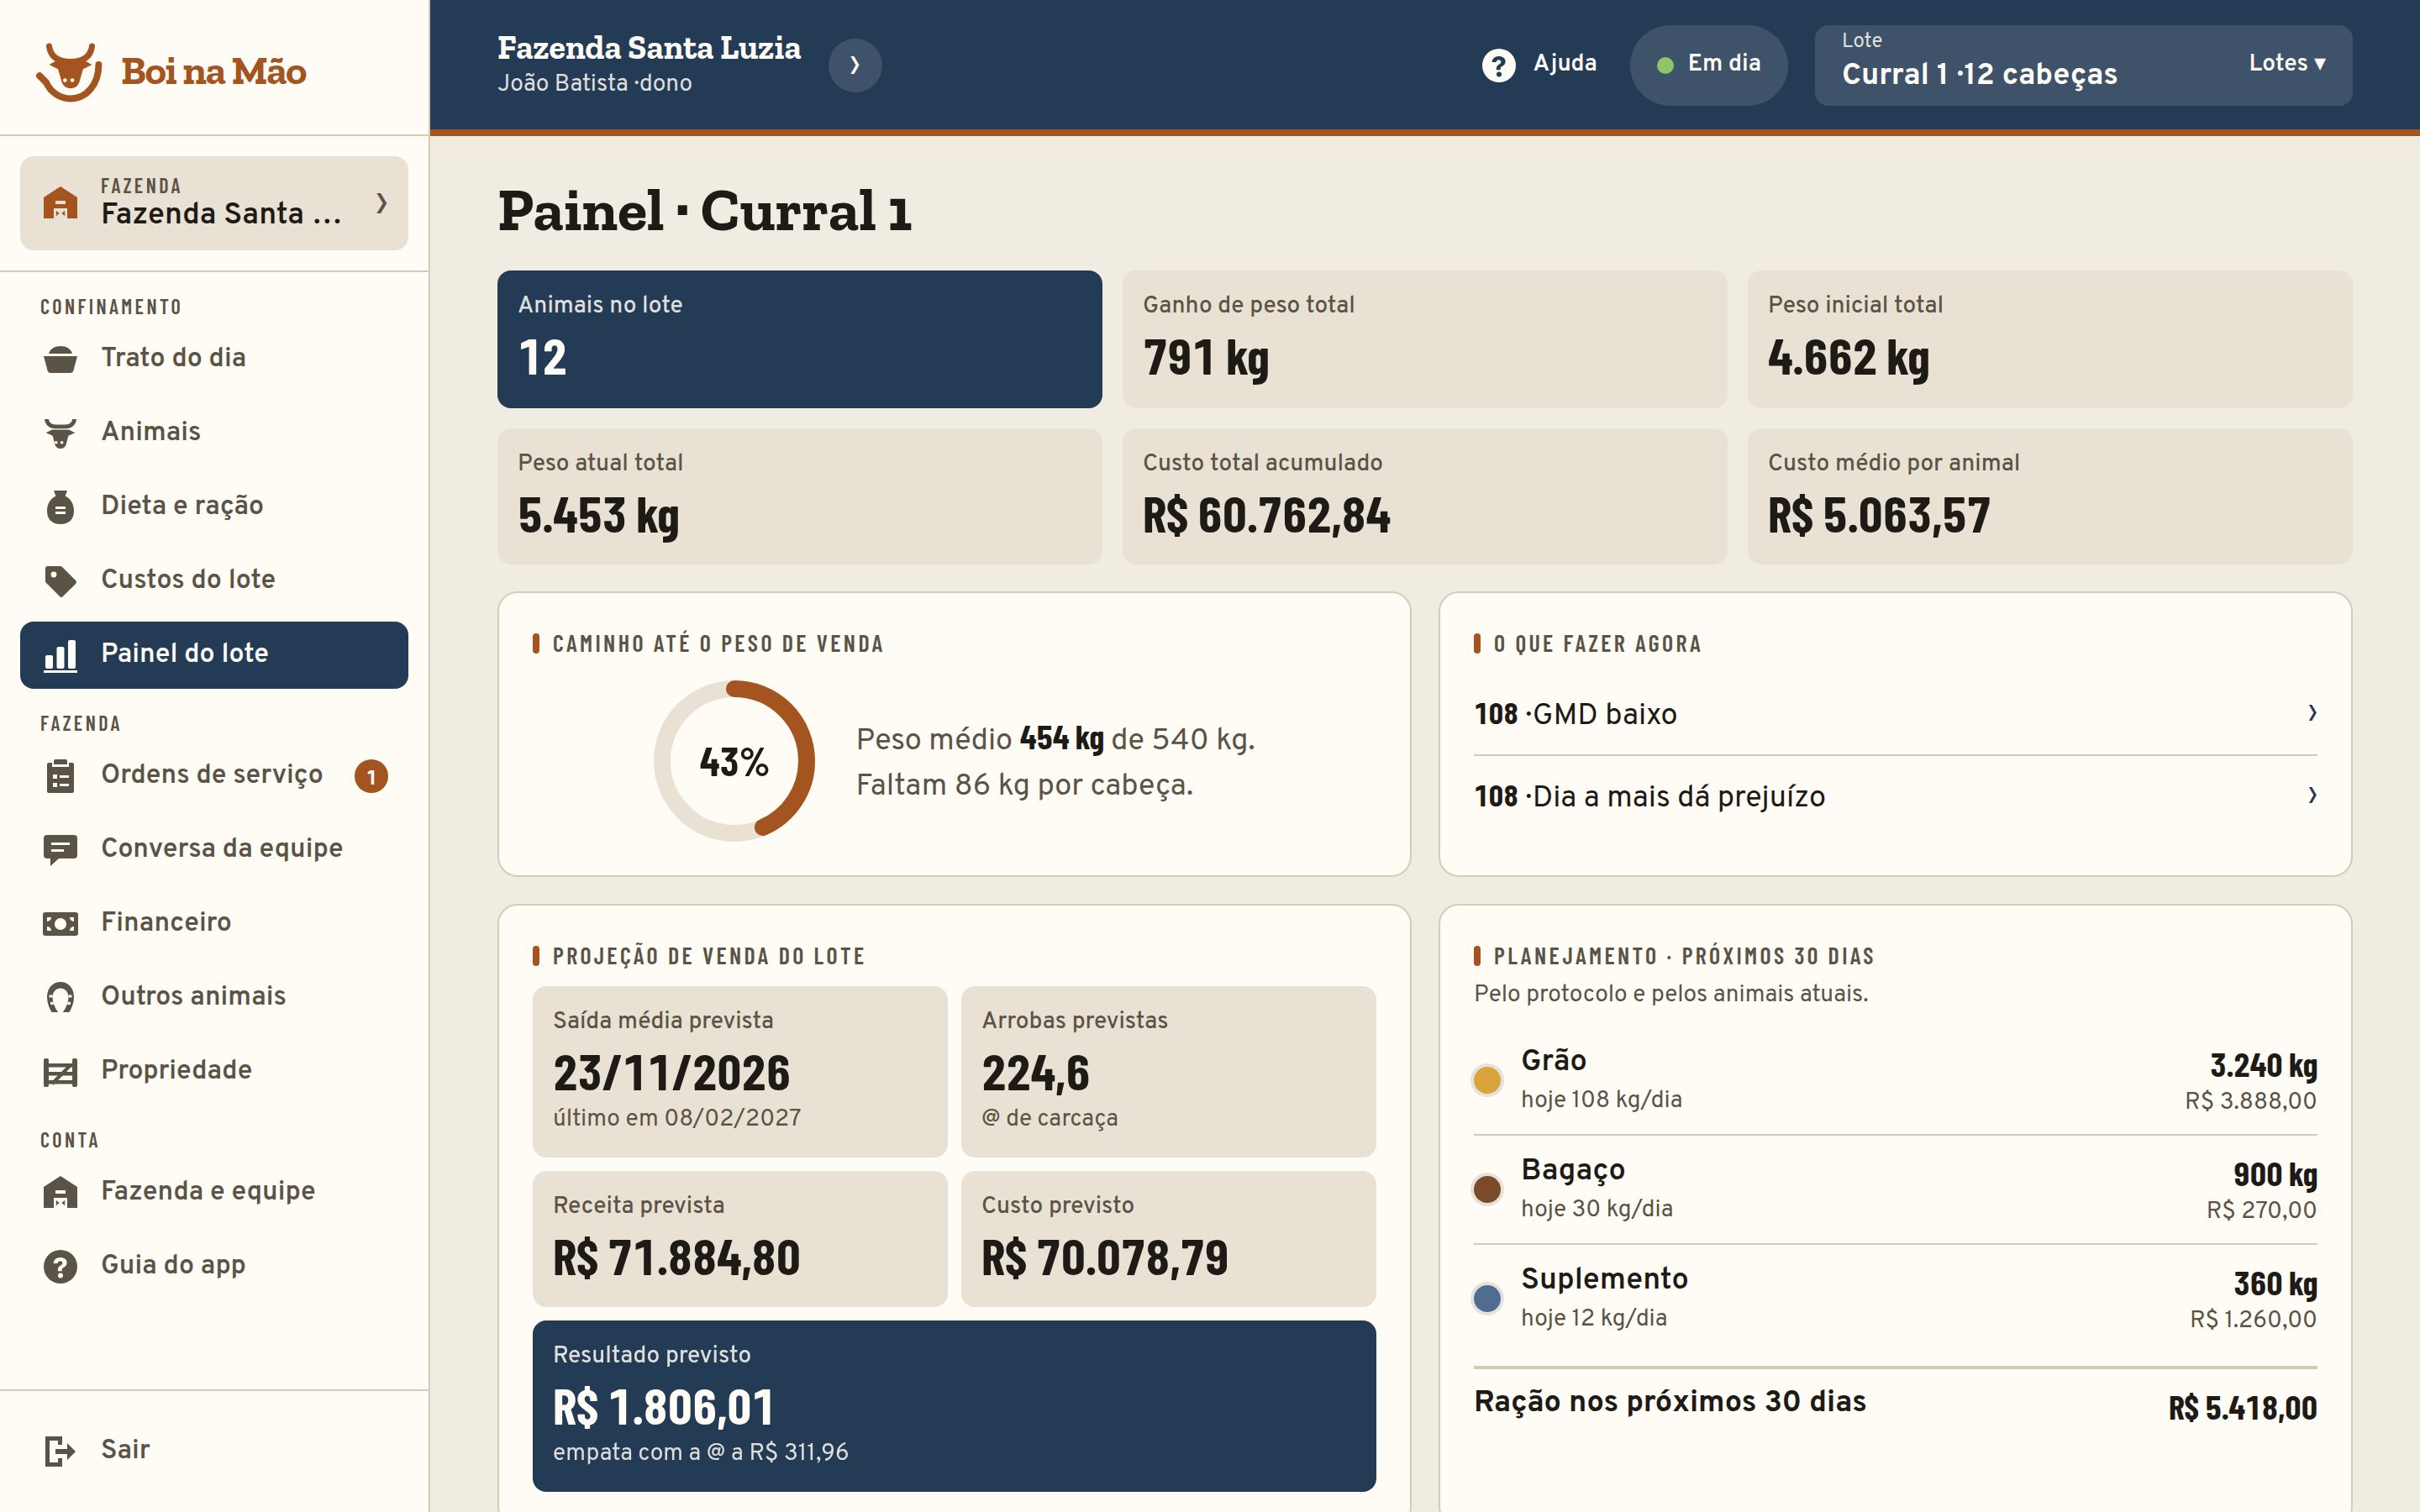Open Outros animais page
The width and height of the screenshot is (2420, 1512).
214,996
